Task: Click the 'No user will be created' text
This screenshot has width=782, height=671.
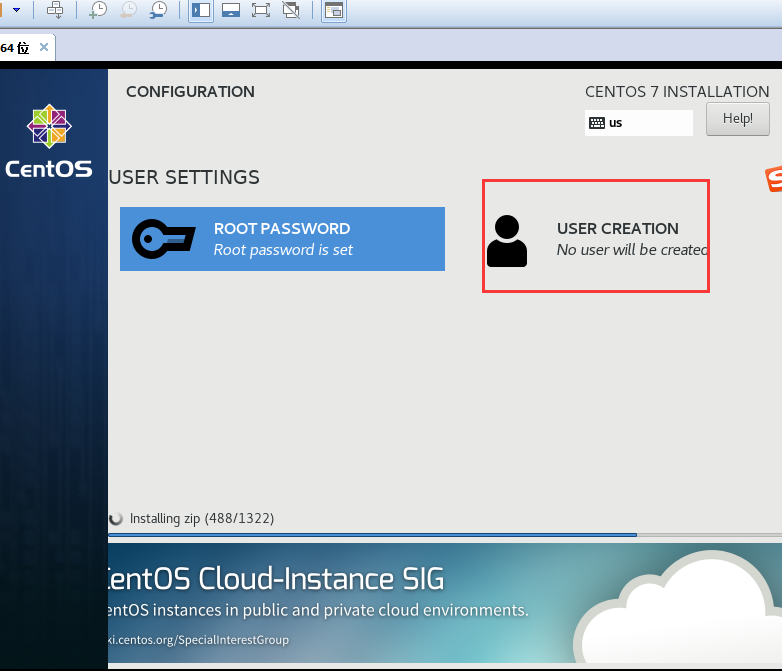Action: pos(632,249)
